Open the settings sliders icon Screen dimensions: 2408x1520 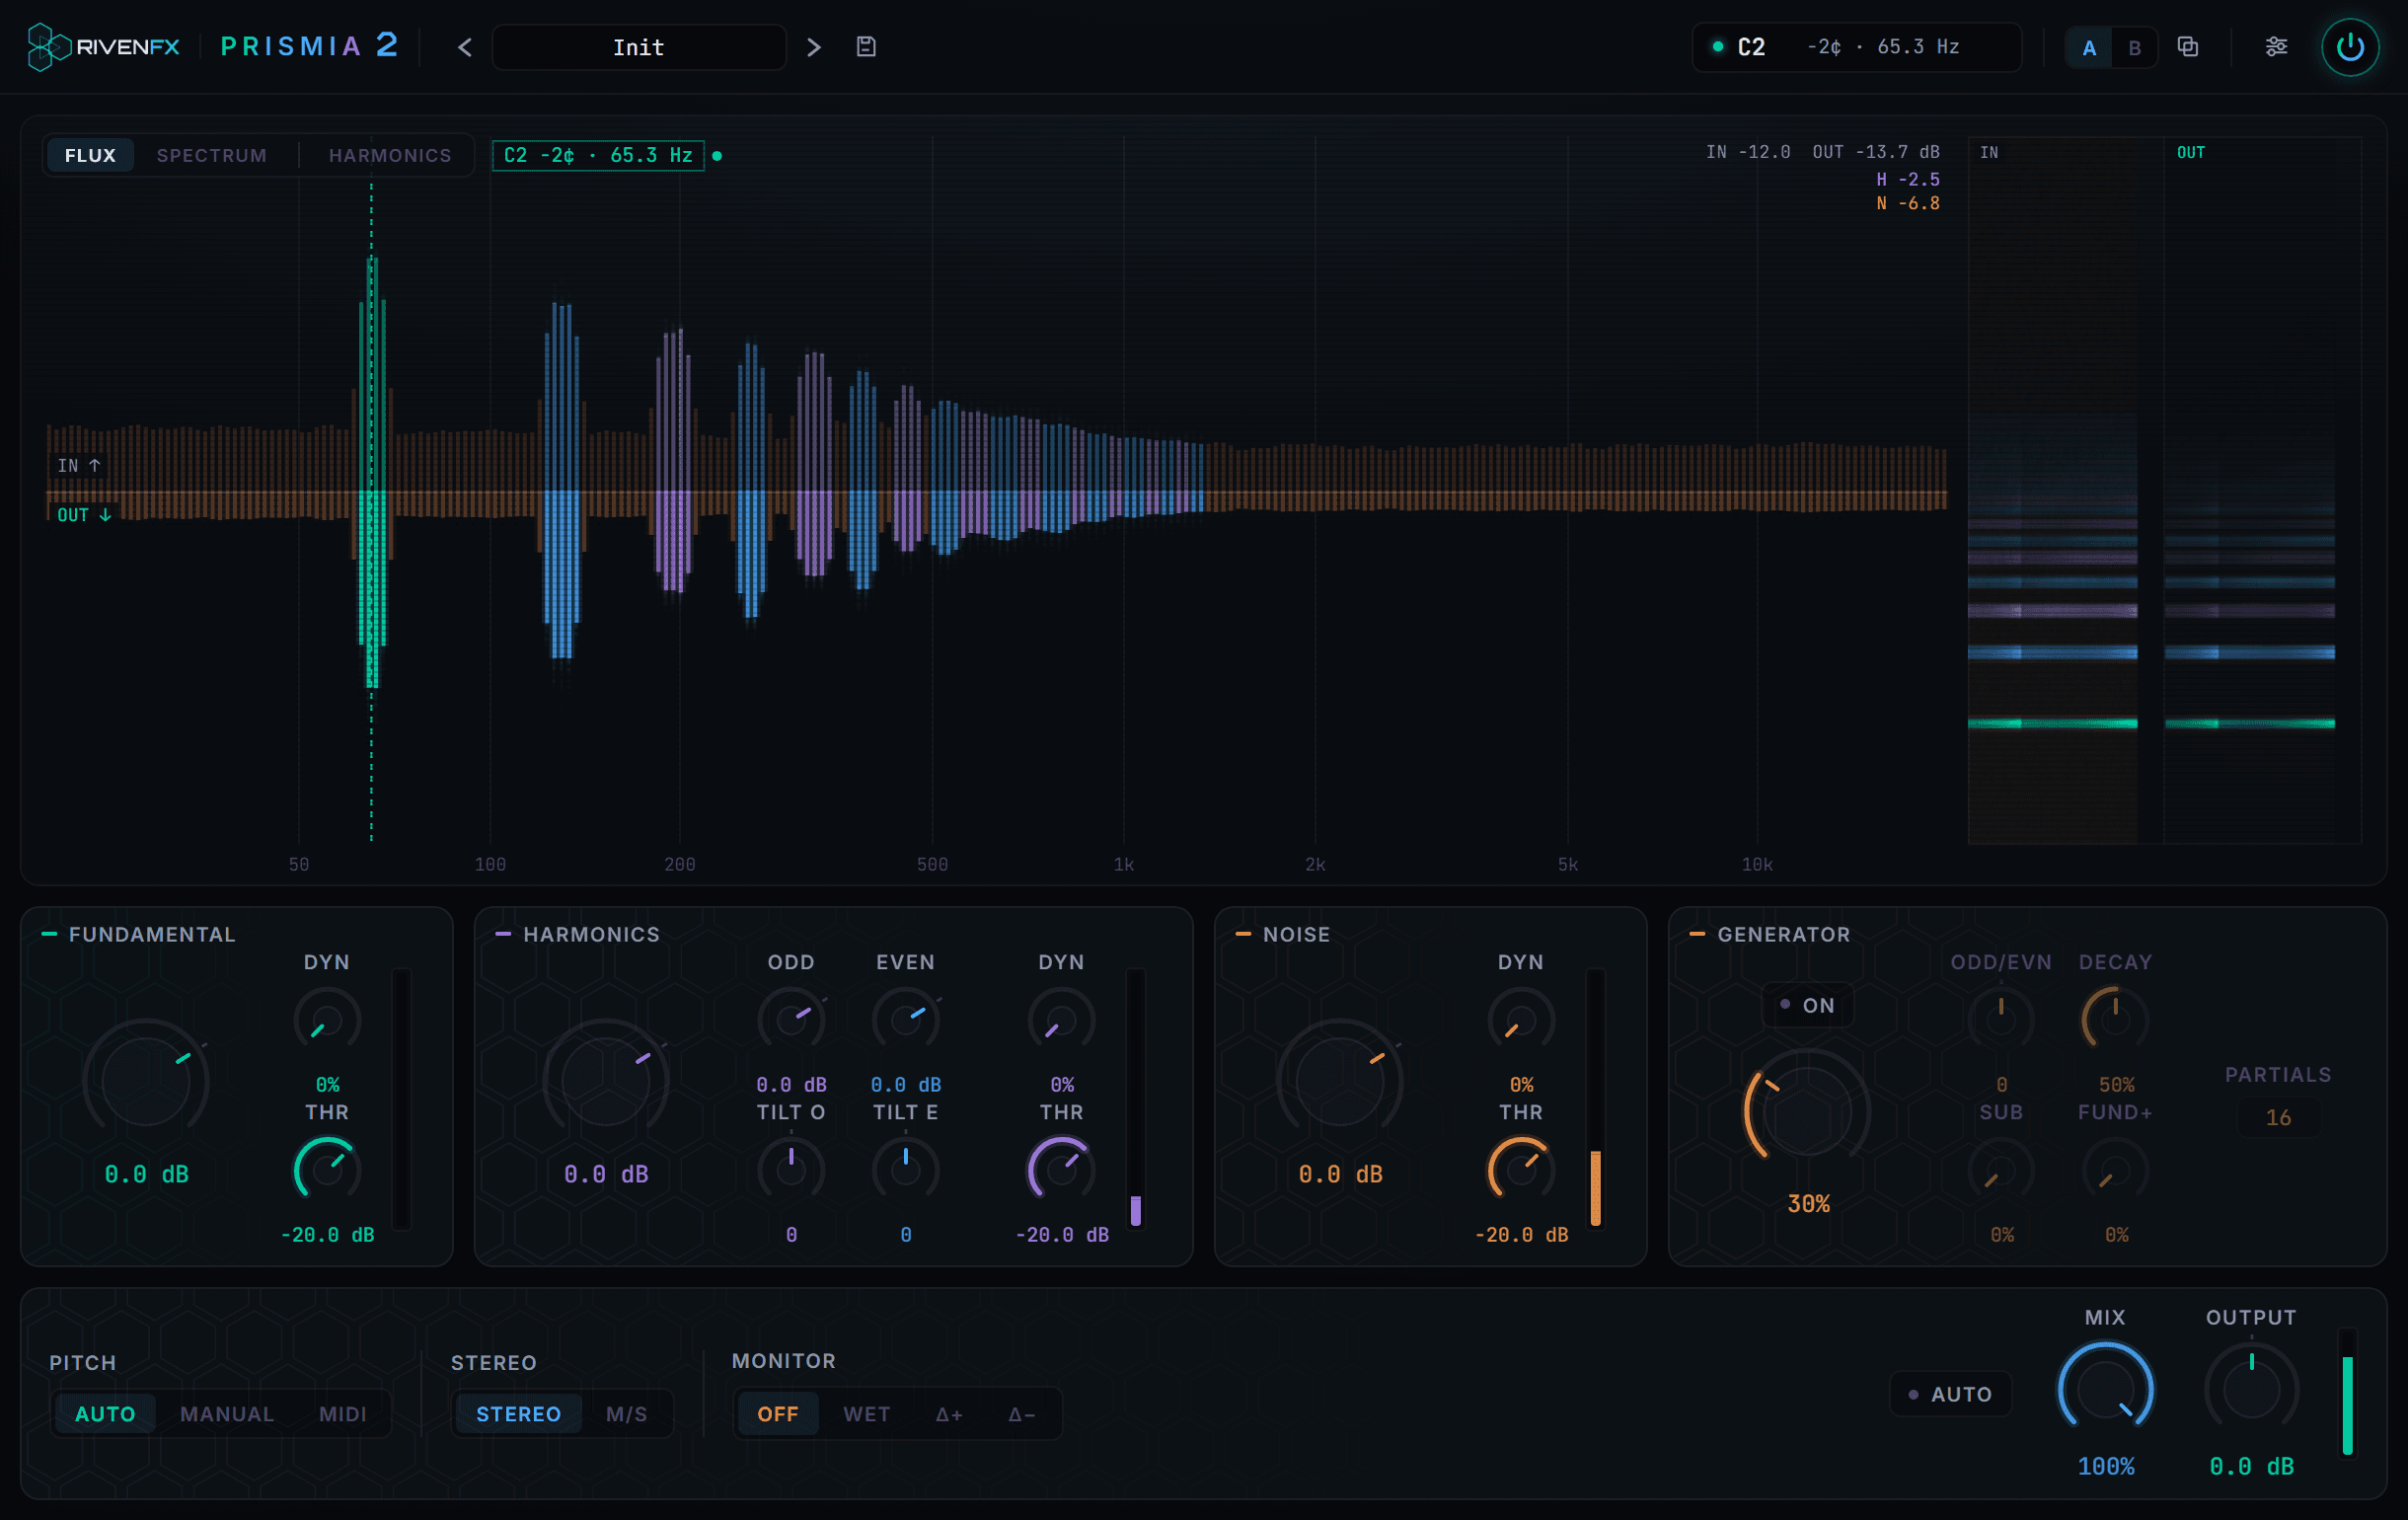pyautogui.click(x=2277, y=47)
